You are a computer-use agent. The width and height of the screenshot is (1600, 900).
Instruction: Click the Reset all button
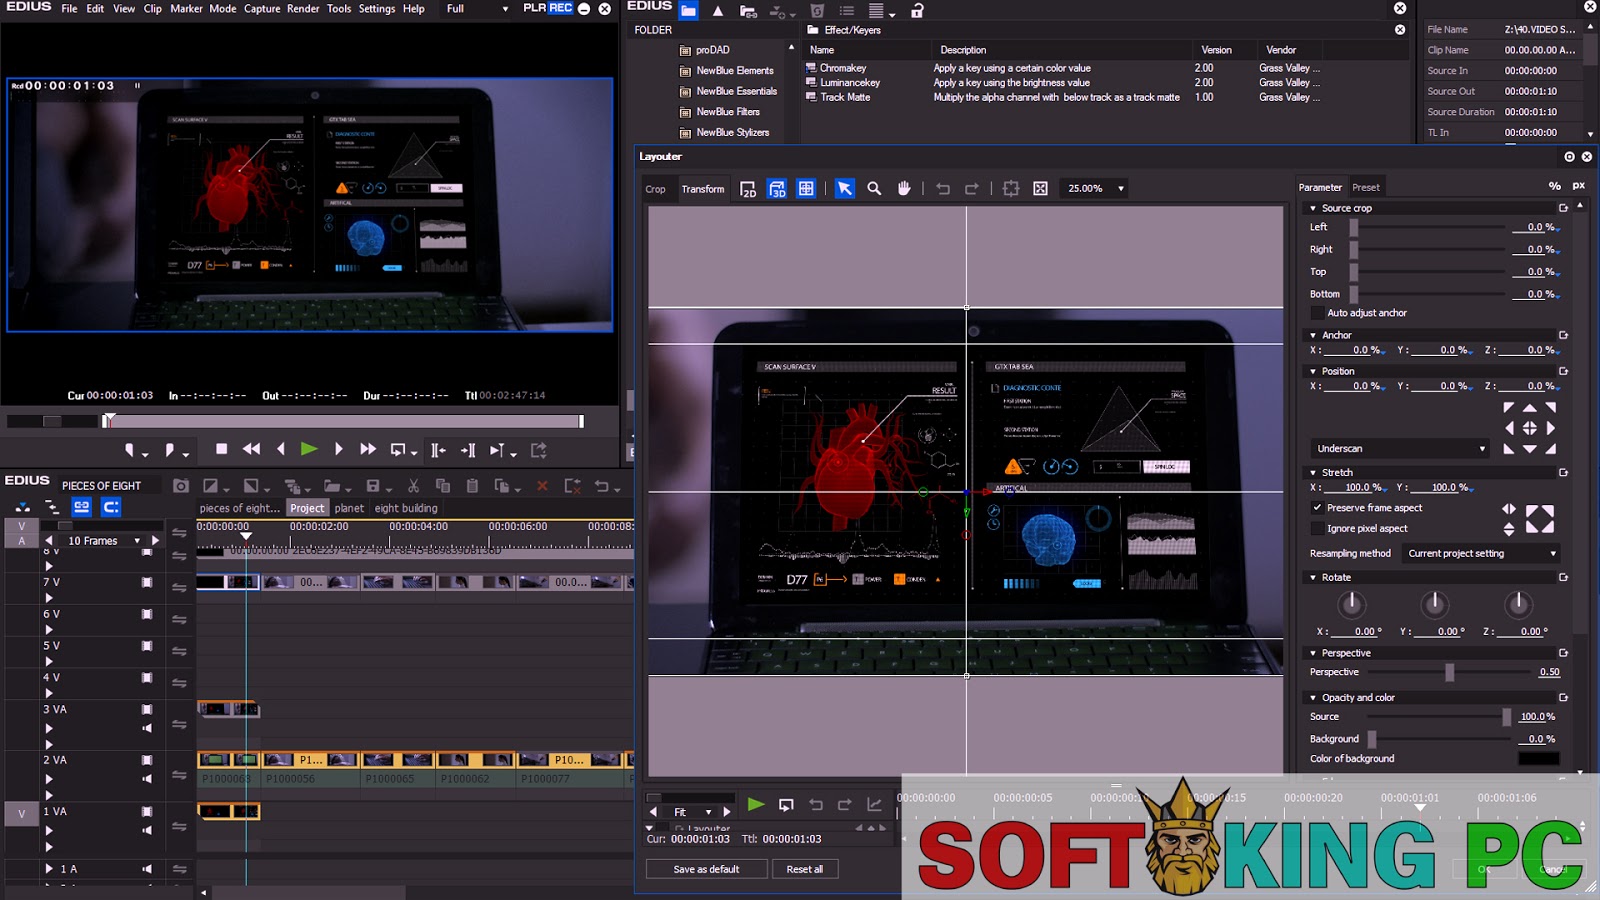(805, 869)
